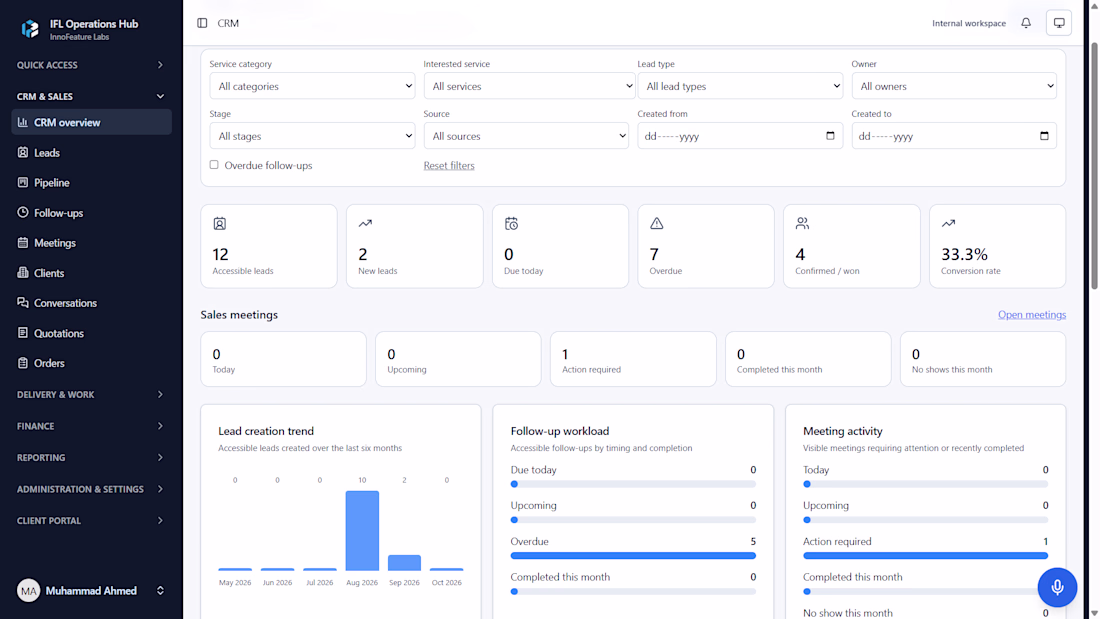Enable the Overdue follow-ups checkbox
Image resolution: width=1100 pixels, height=619 pixels.
[214, 165]
